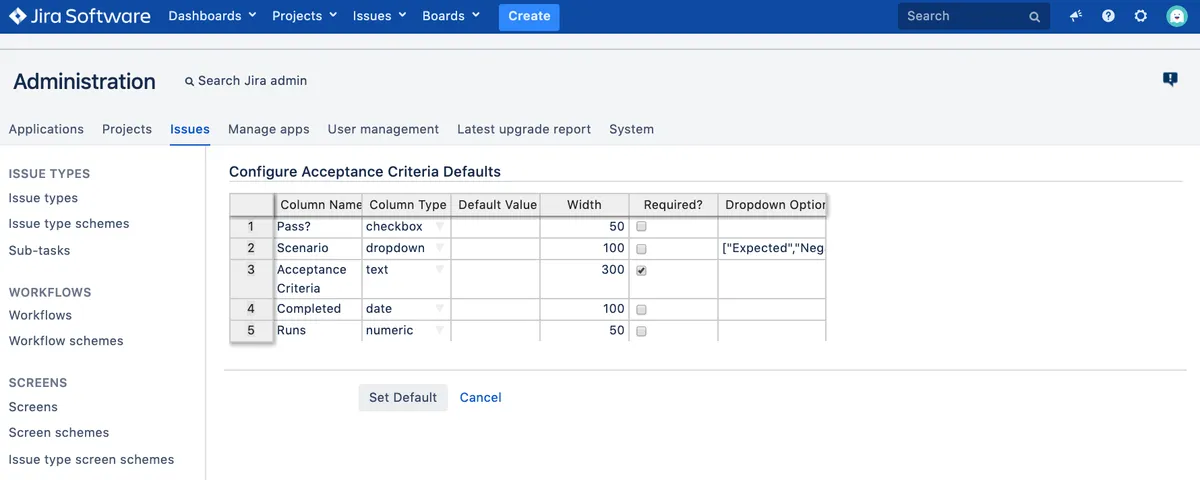1200x480 pixels.
Task: Click the Acceptance Criteria name cell
Action: pos(318,279)
